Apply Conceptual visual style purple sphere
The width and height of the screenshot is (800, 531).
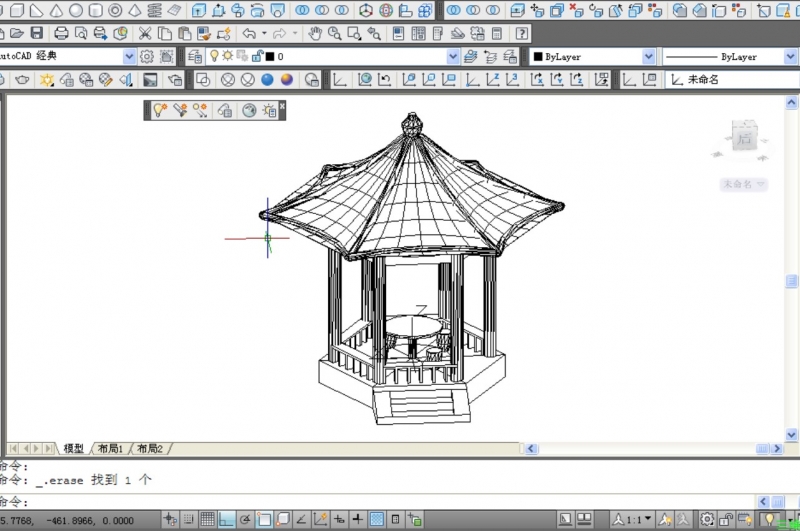pyautogui.click(x=287, y=80)
